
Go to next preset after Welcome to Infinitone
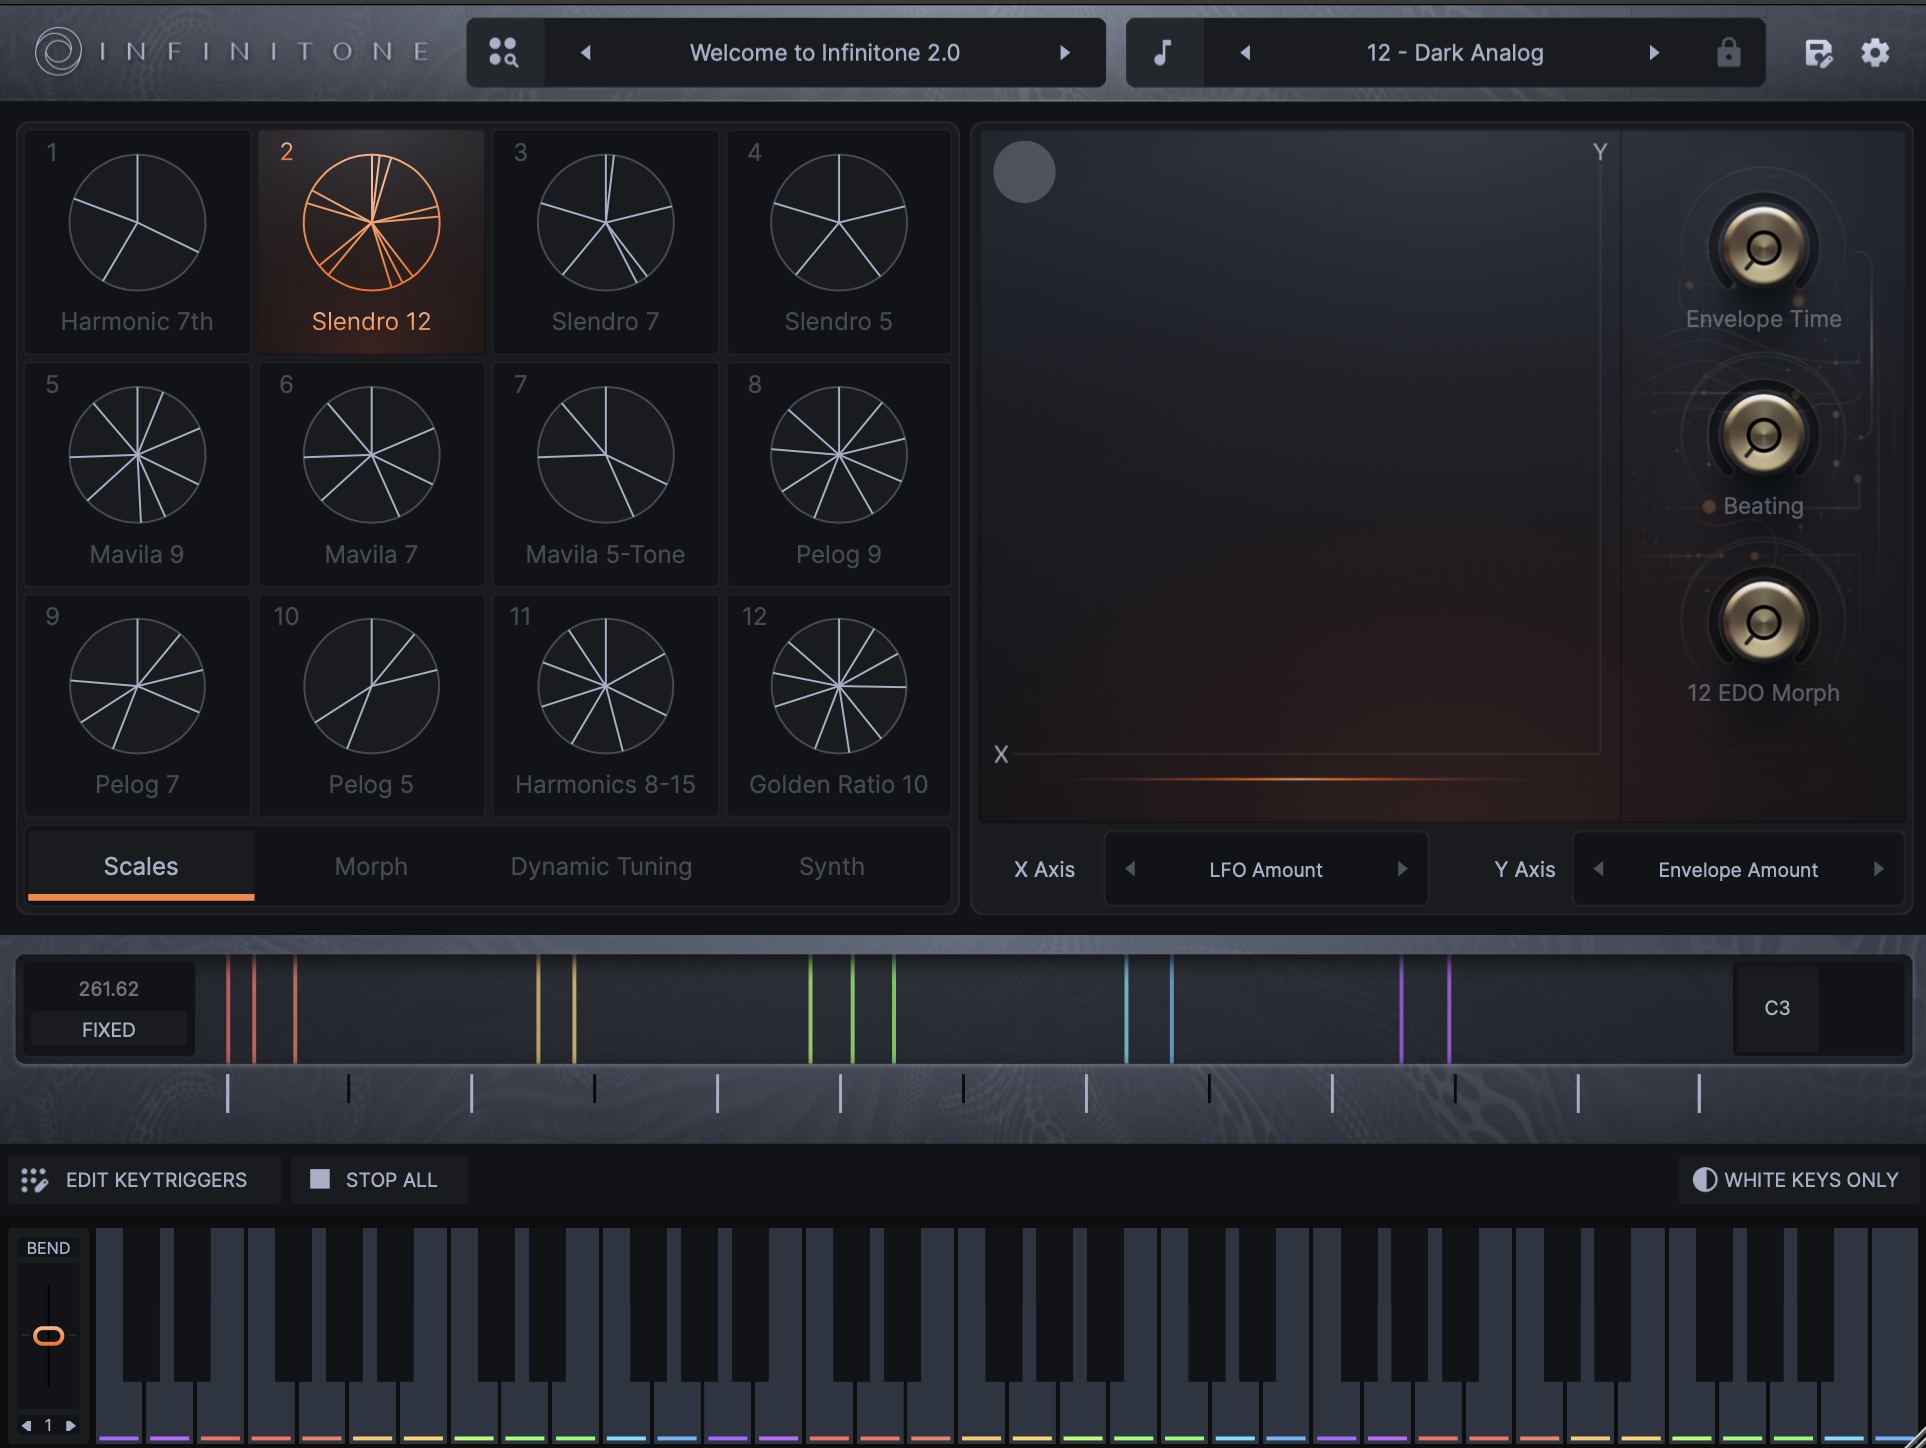(1065, 52)
